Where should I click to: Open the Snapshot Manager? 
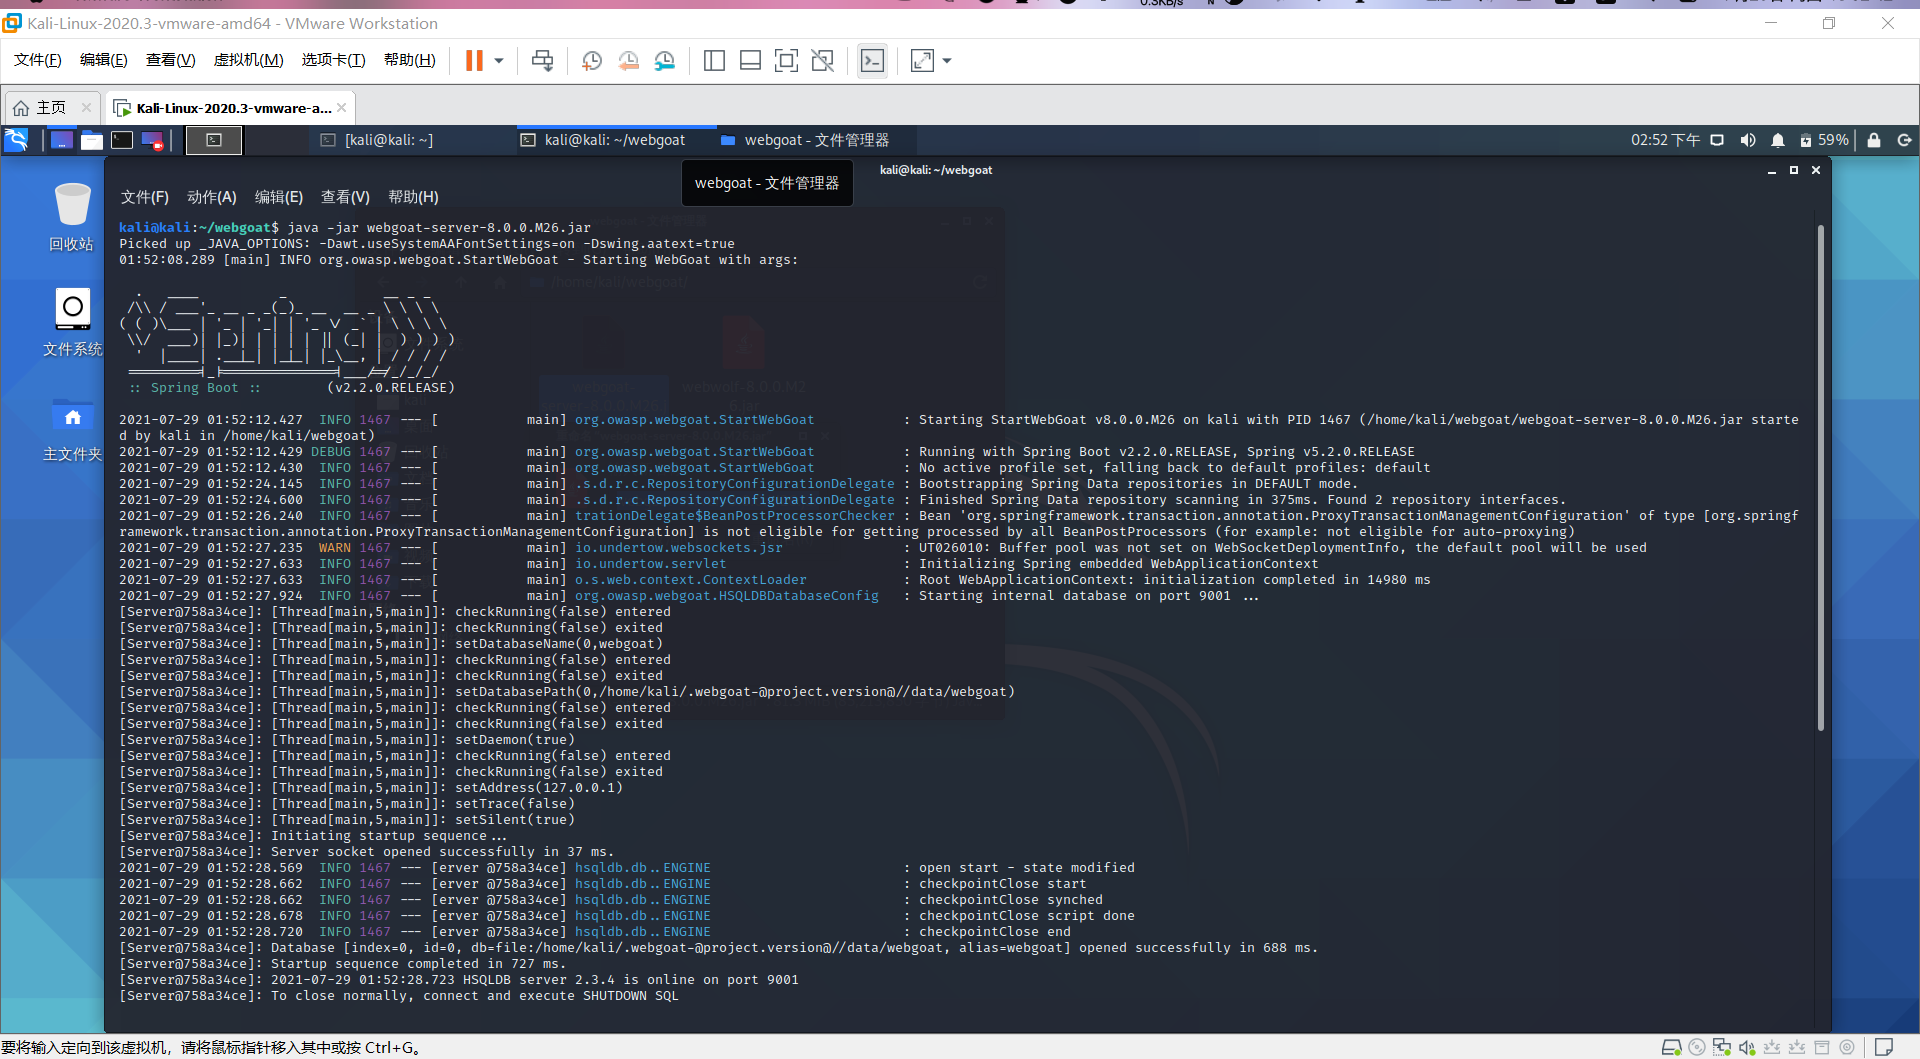tap(665, 61)
